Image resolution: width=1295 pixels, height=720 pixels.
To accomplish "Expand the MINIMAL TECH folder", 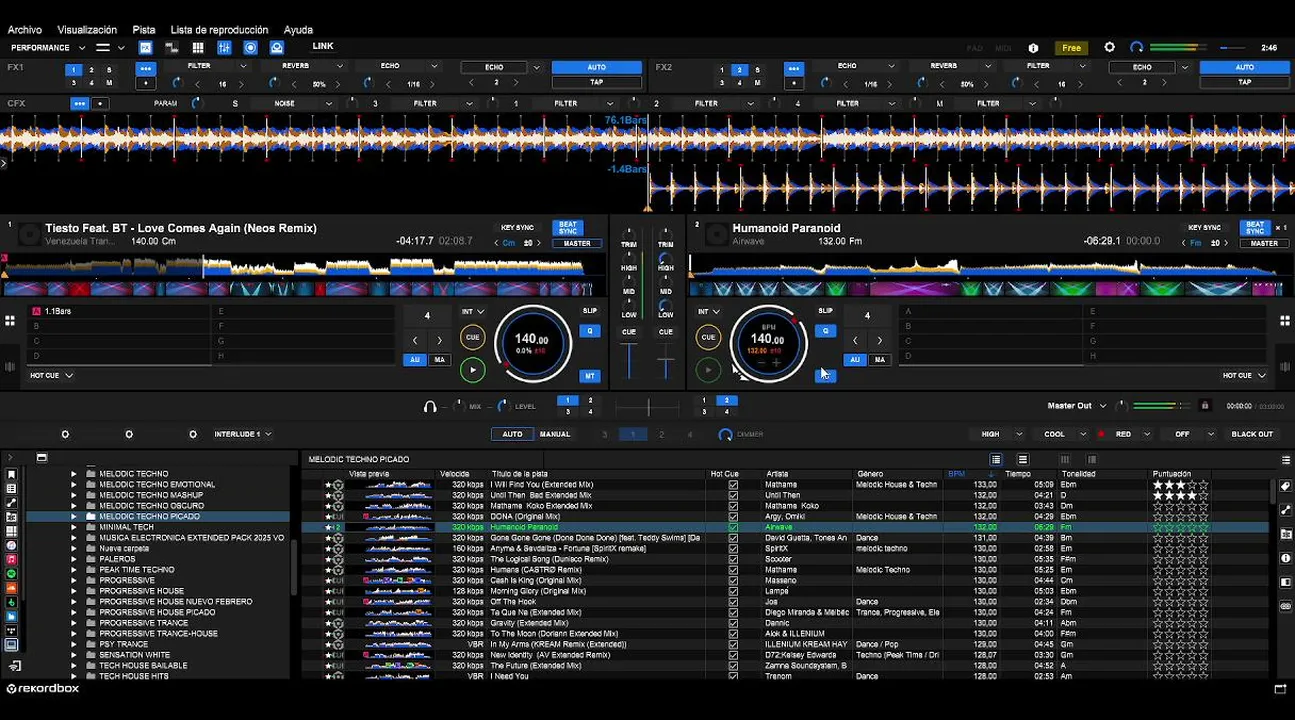I will point(73,527).
